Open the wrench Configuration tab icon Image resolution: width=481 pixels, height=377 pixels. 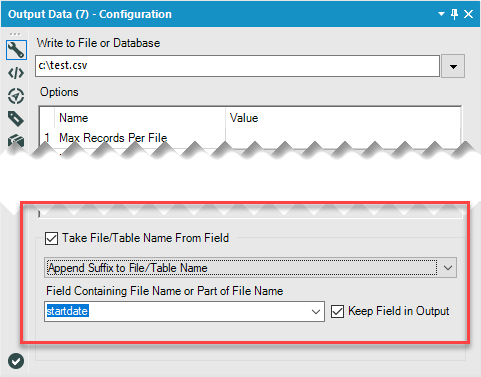tap(16, 50)
